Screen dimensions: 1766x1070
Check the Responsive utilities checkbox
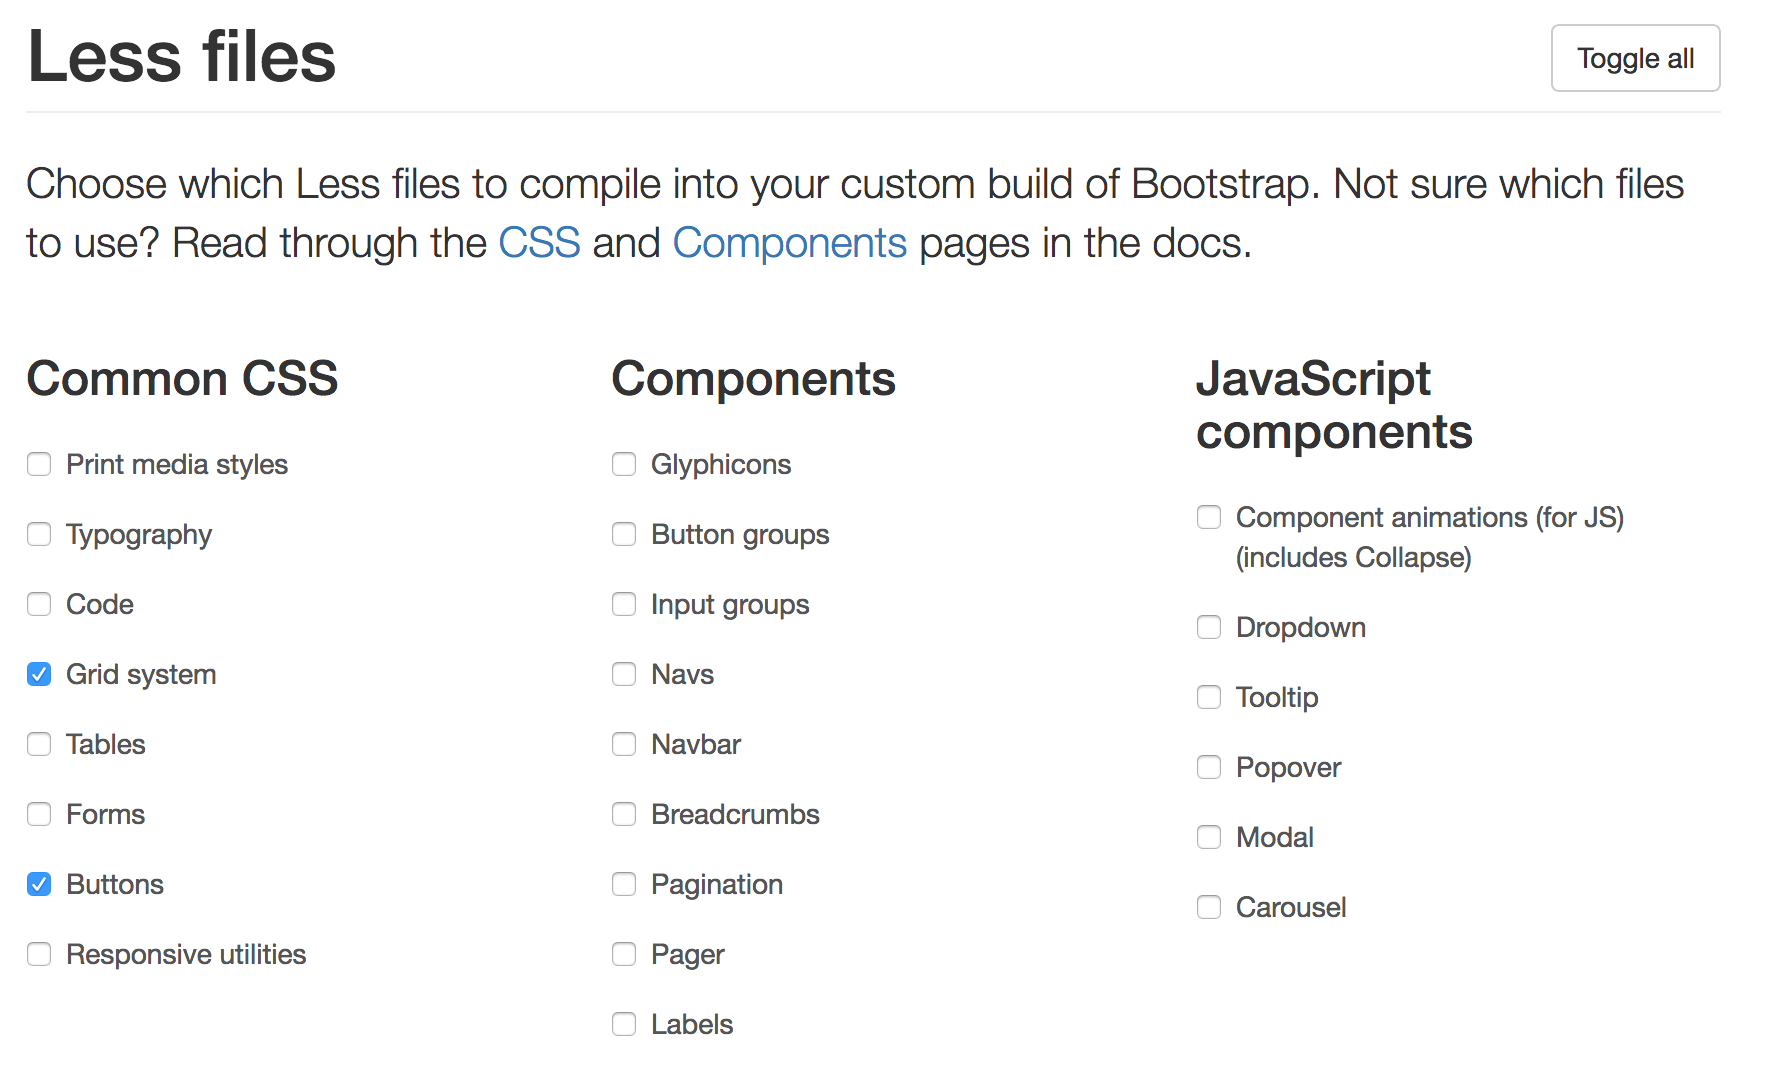point(38,954)
